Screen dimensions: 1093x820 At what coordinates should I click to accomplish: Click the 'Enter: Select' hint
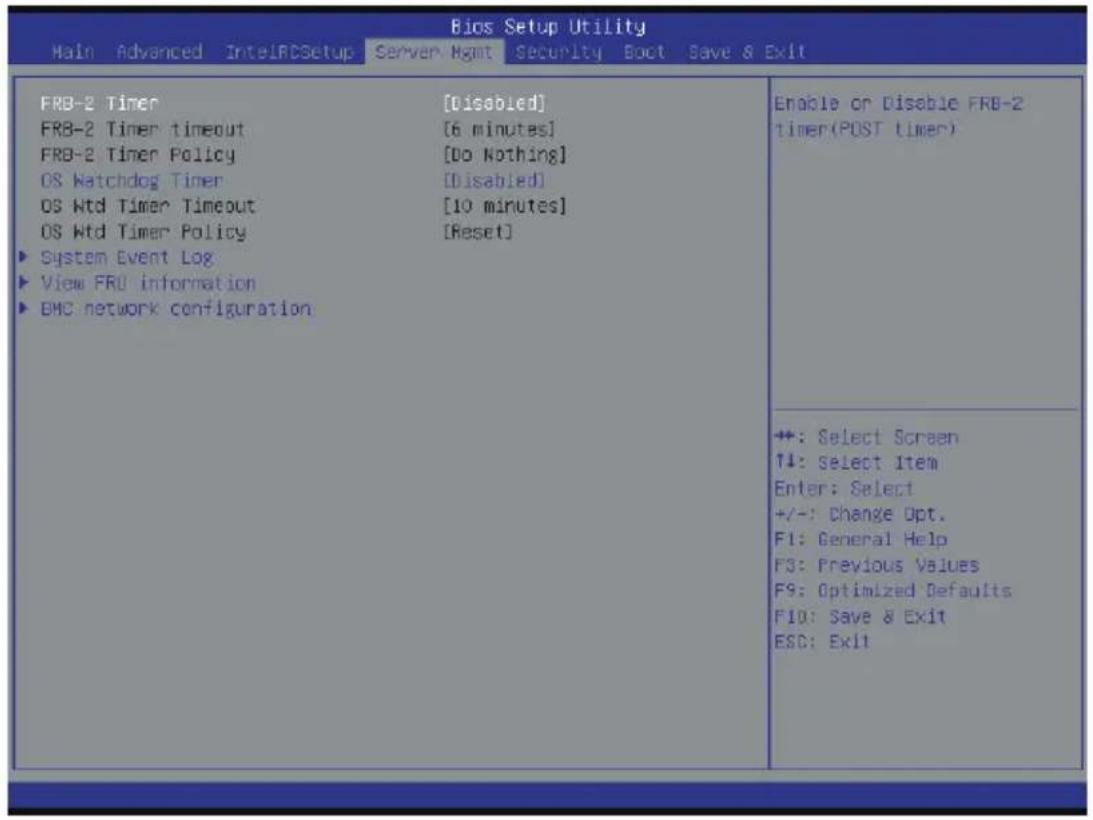coord(843,489)
